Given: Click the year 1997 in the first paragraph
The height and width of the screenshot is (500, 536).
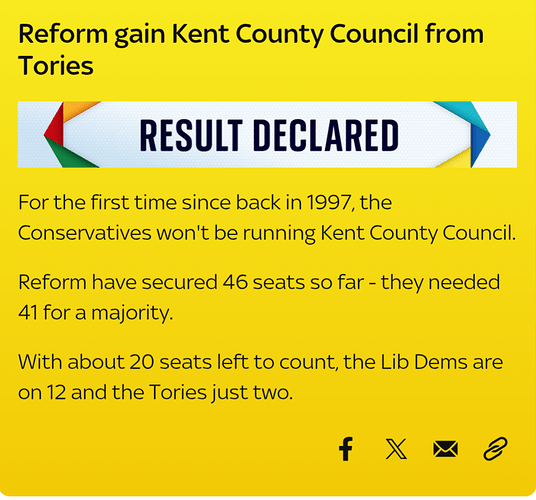Looking at the screenshot, I should tap(328, 202).
